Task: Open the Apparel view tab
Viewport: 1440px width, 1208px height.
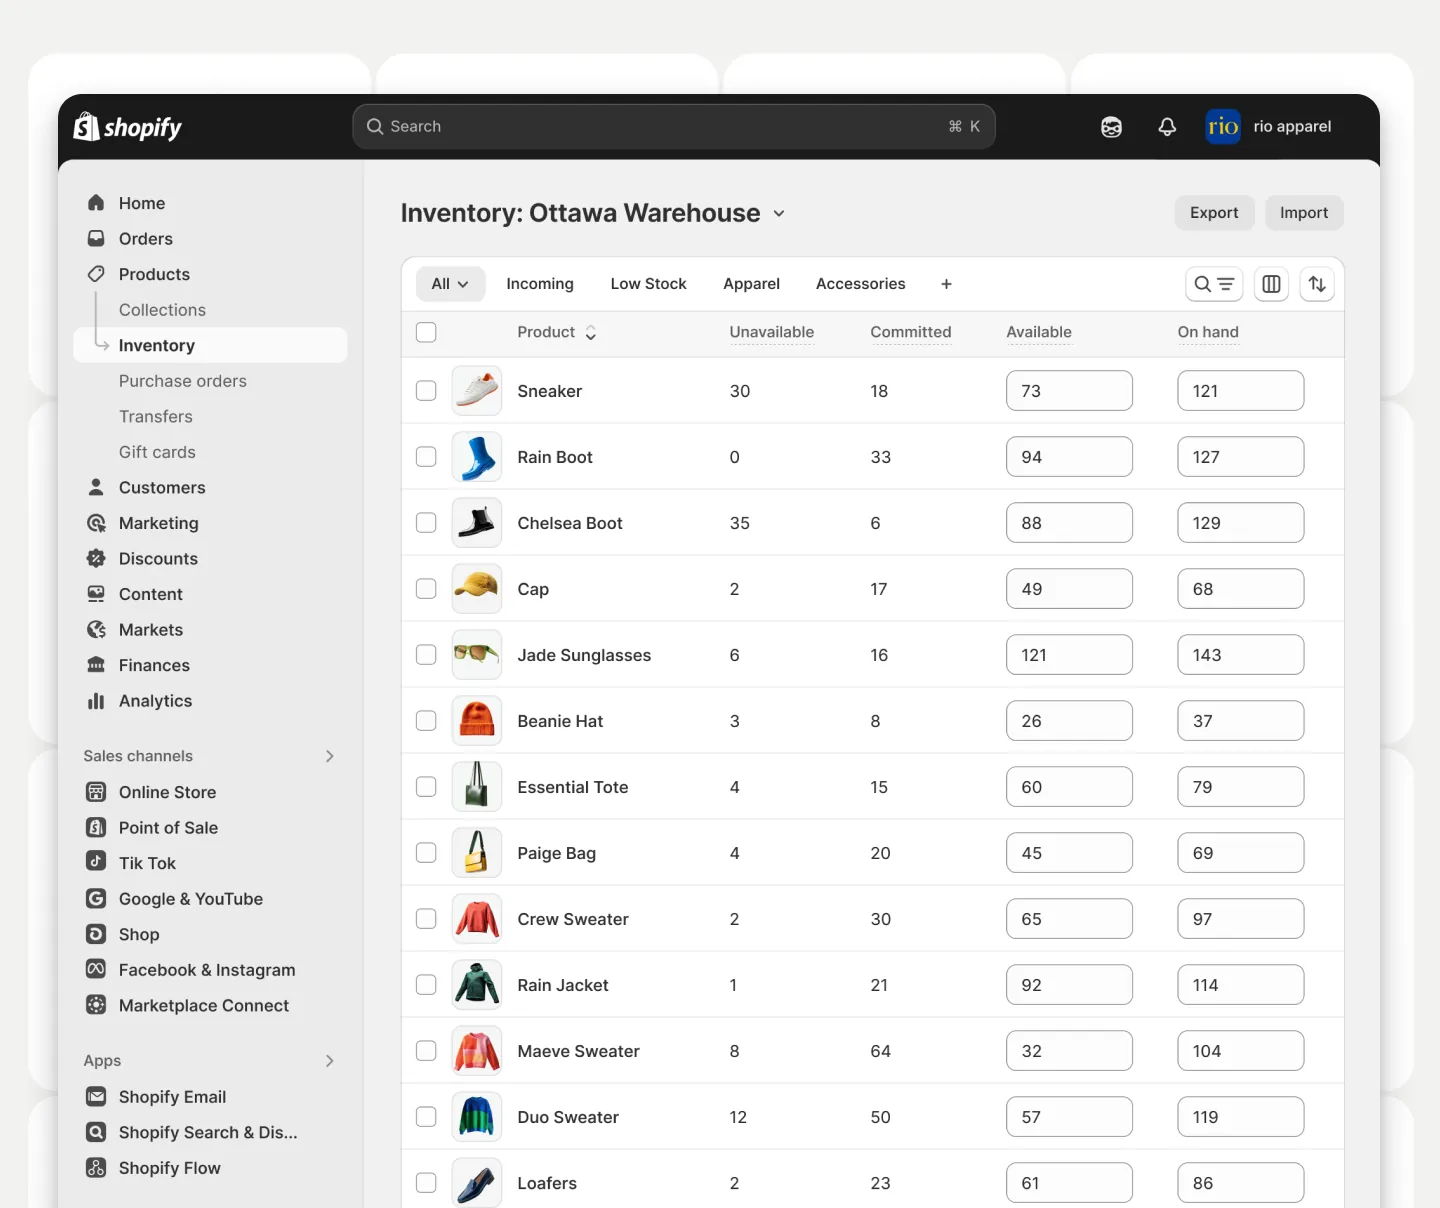Action: click(752, 284)
